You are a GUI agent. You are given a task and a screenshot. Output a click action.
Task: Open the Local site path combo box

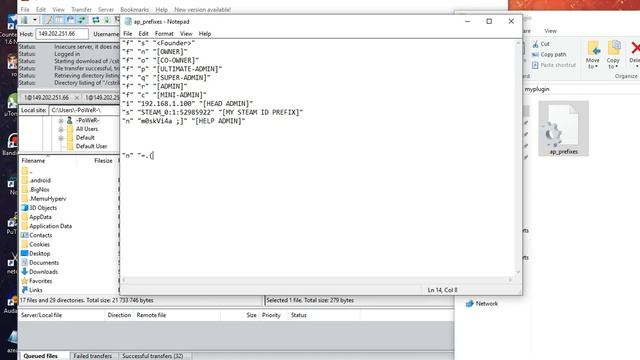[x=83, y=110]
